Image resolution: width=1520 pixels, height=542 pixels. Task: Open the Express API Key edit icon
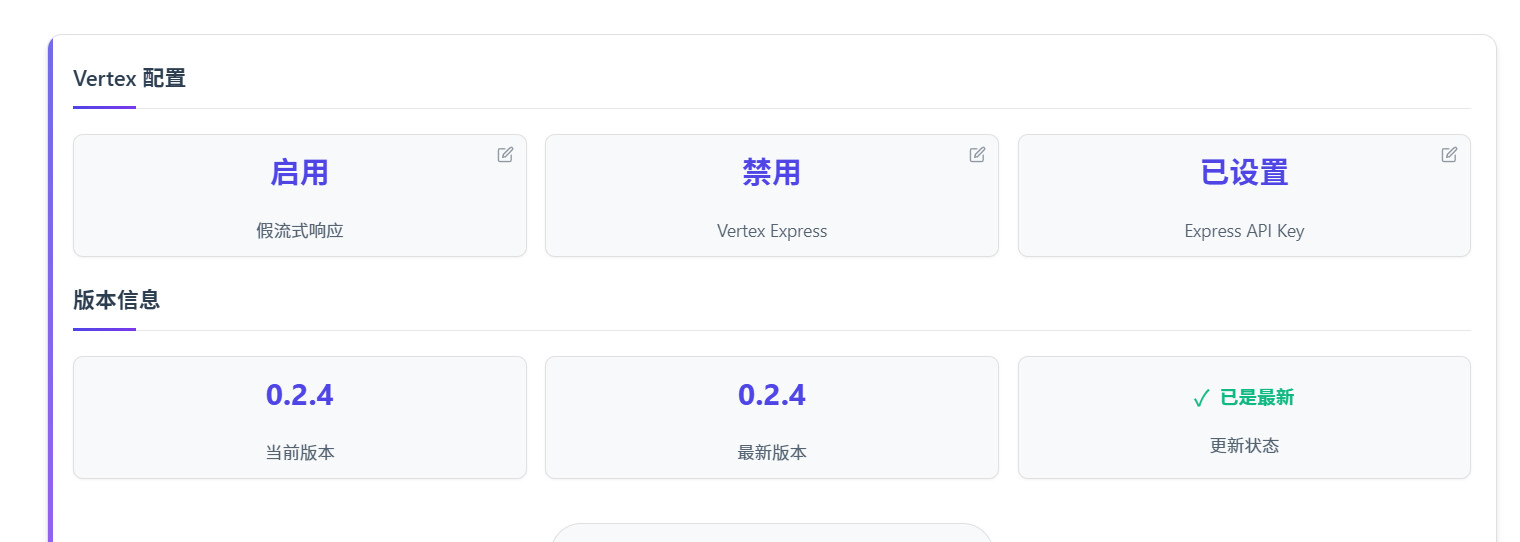pos(1449,155)
